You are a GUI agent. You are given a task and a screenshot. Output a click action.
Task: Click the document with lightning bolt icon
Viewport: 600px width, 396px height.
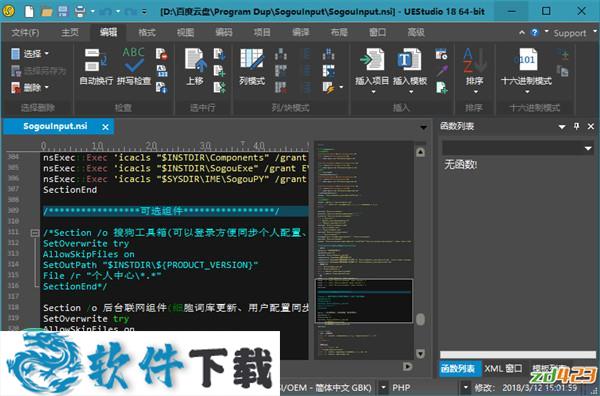pos(328,88)
